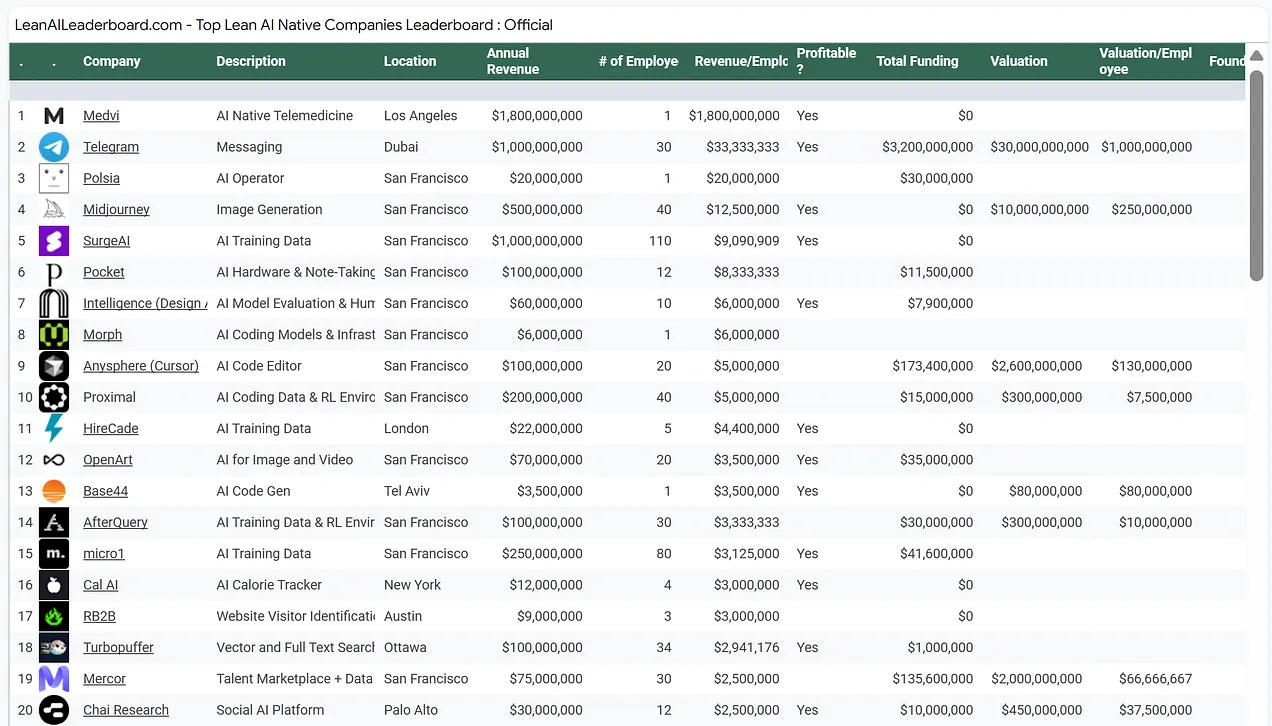Image resolution: width=1272 pixels, height=726 pixels.
Task: Click the Anysphere cube logo
Action: 54,366
